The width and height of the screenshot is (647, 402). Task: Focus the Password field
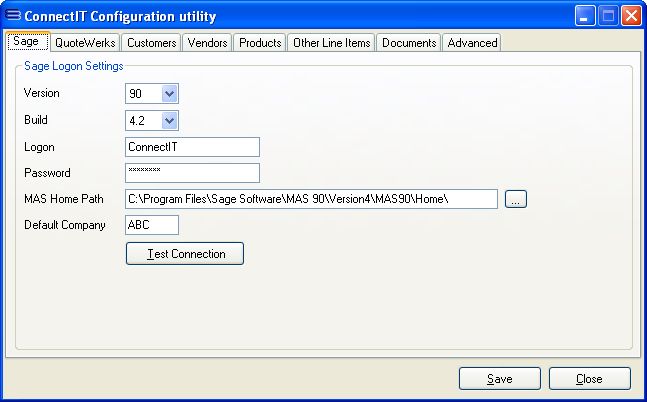[x=192, y=173]
